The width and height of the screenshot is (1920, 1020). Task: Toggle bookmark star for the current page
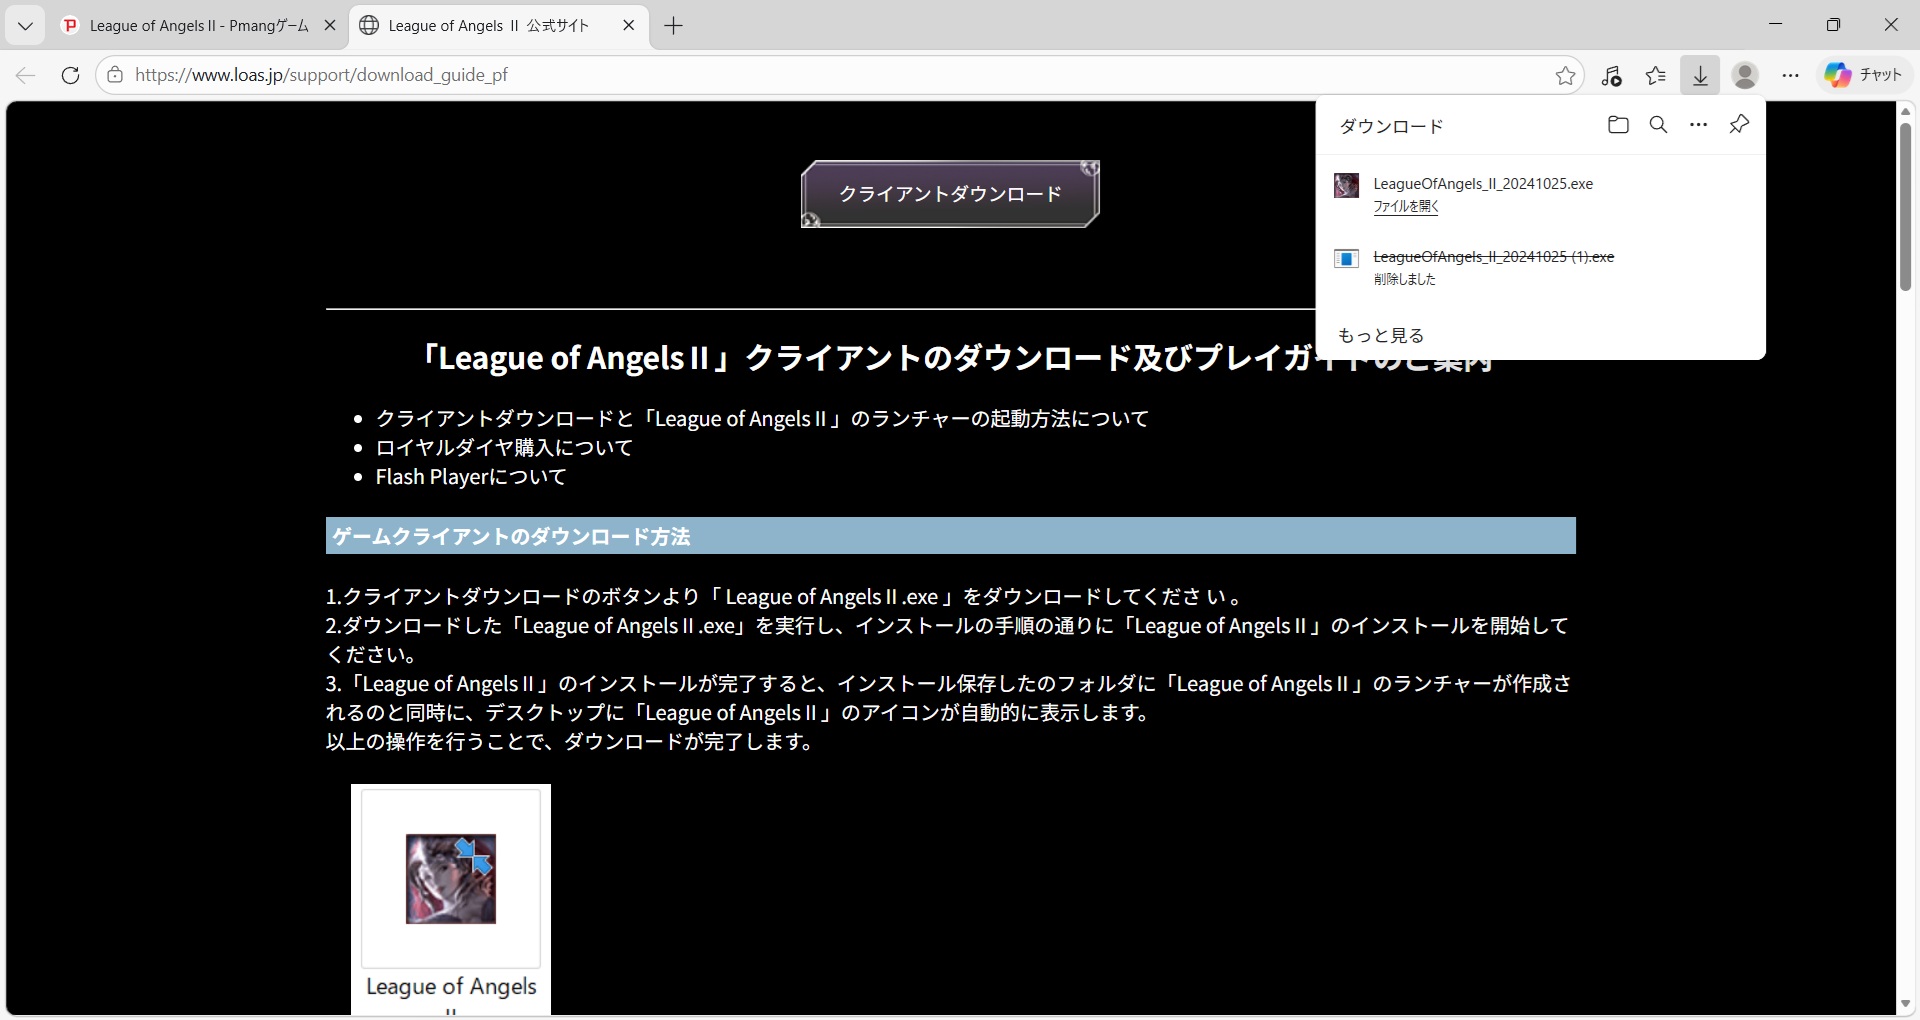[1565, 75]
